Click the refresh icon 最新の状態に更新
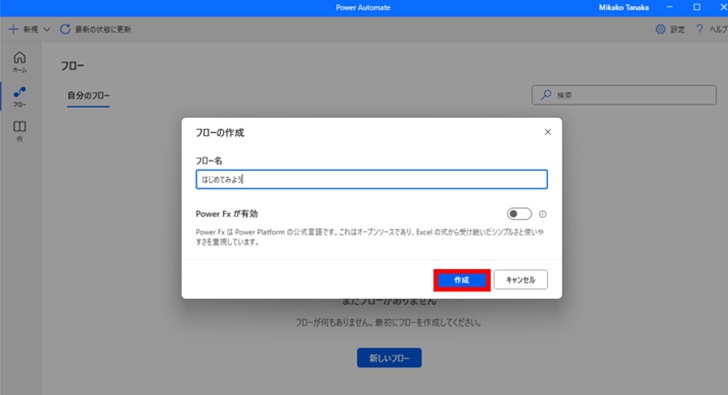728x395 pixels. coord(65,29)
